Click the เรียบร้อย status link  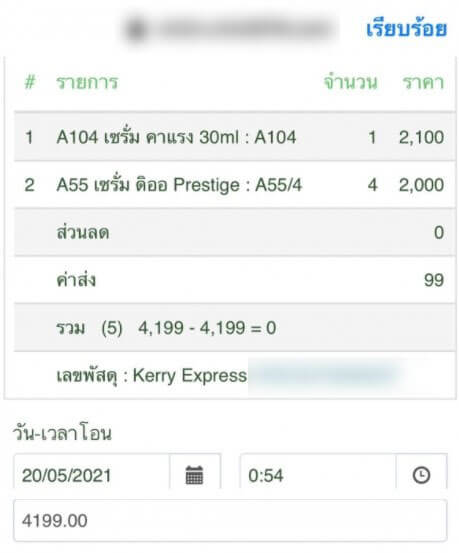[x=406, y=29]
